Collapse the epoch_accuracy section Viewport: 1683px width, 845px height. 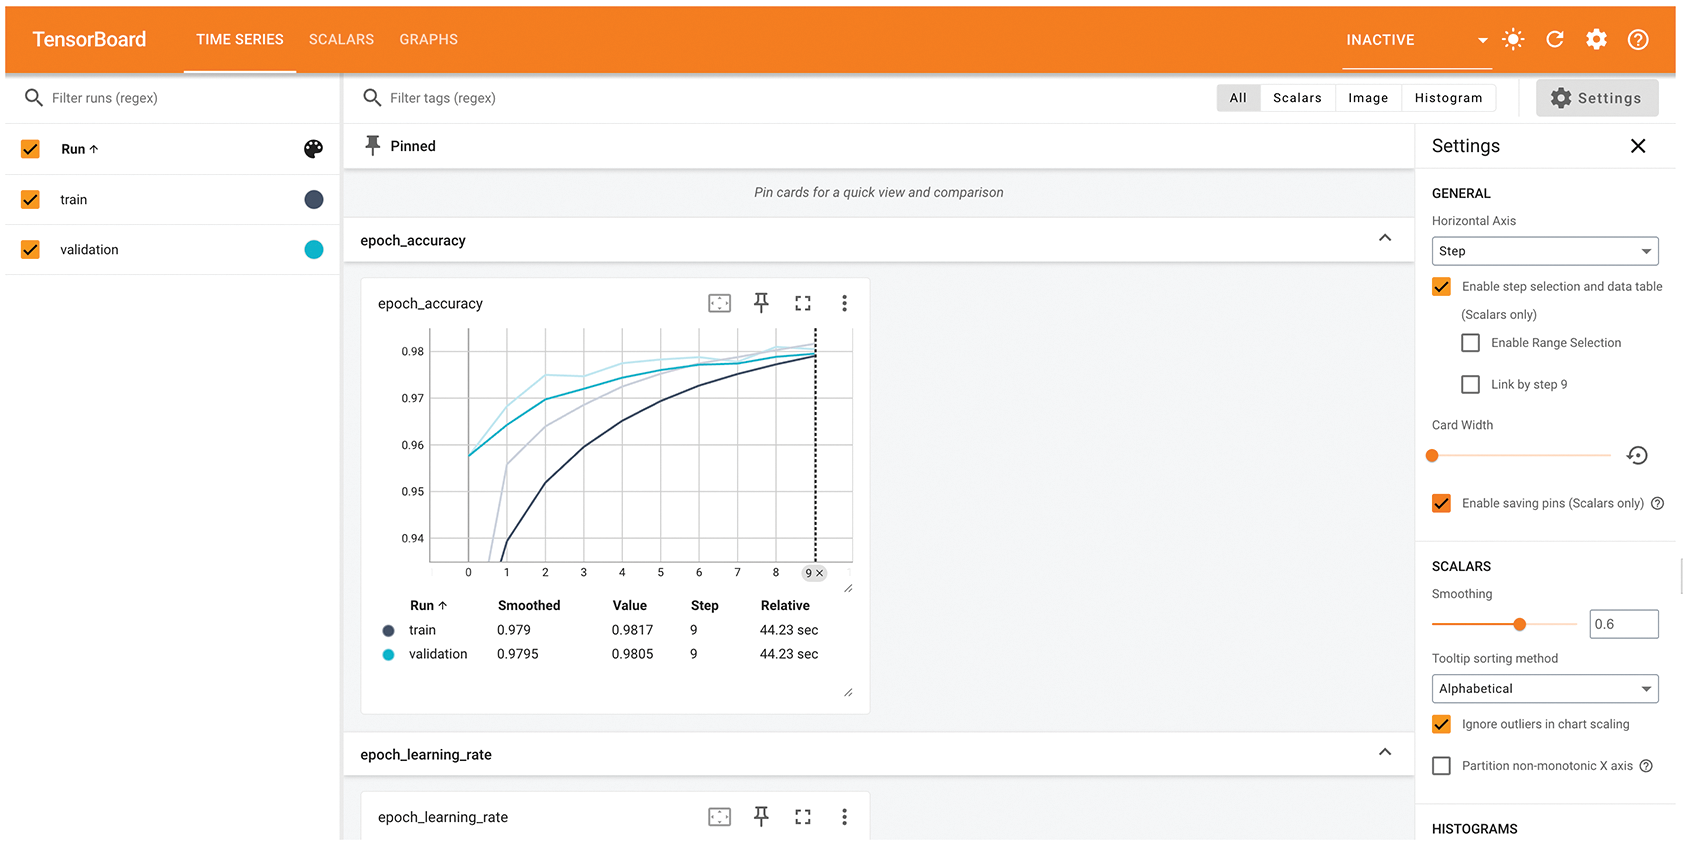[x=1385, y=239]
